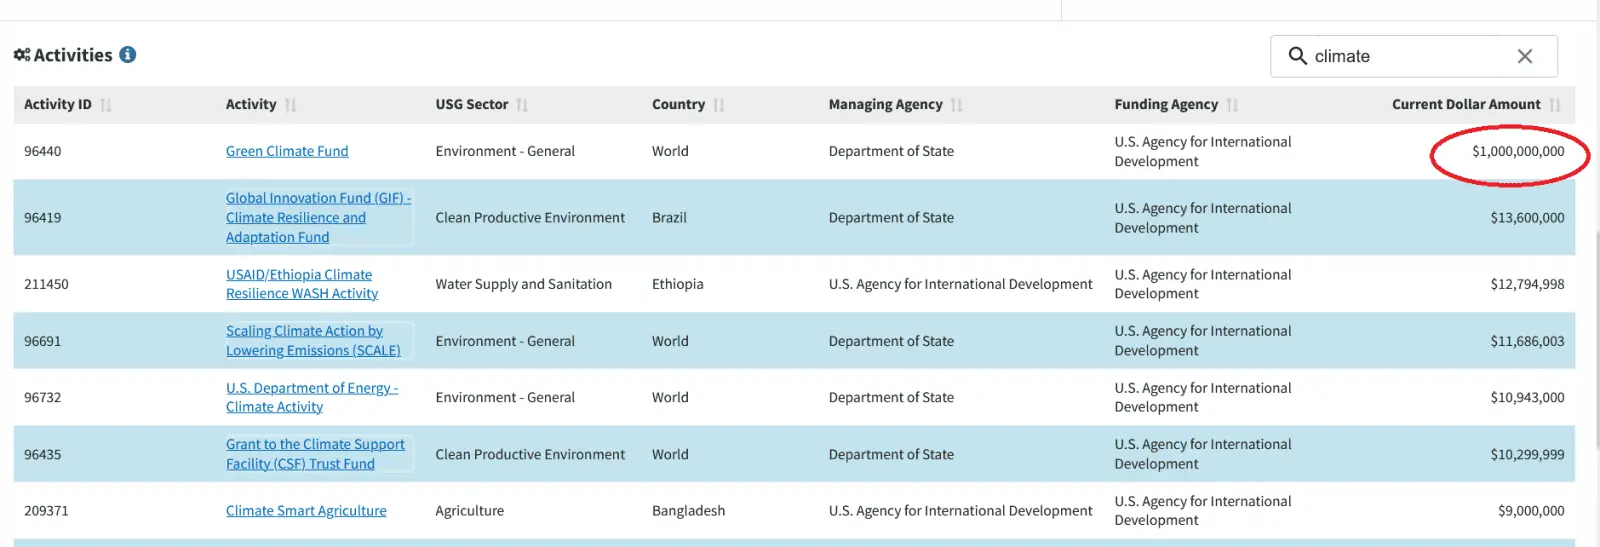Open Grant to Climate Support Facility link
Screen dimensions: 1600x547
[x=314, y=454]
